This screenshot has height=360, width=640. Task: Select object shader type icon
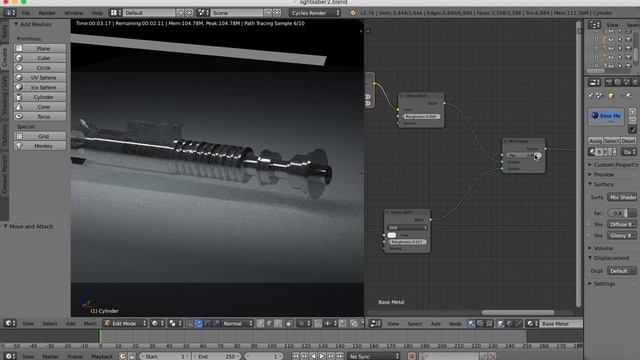(x=500, y=324)
